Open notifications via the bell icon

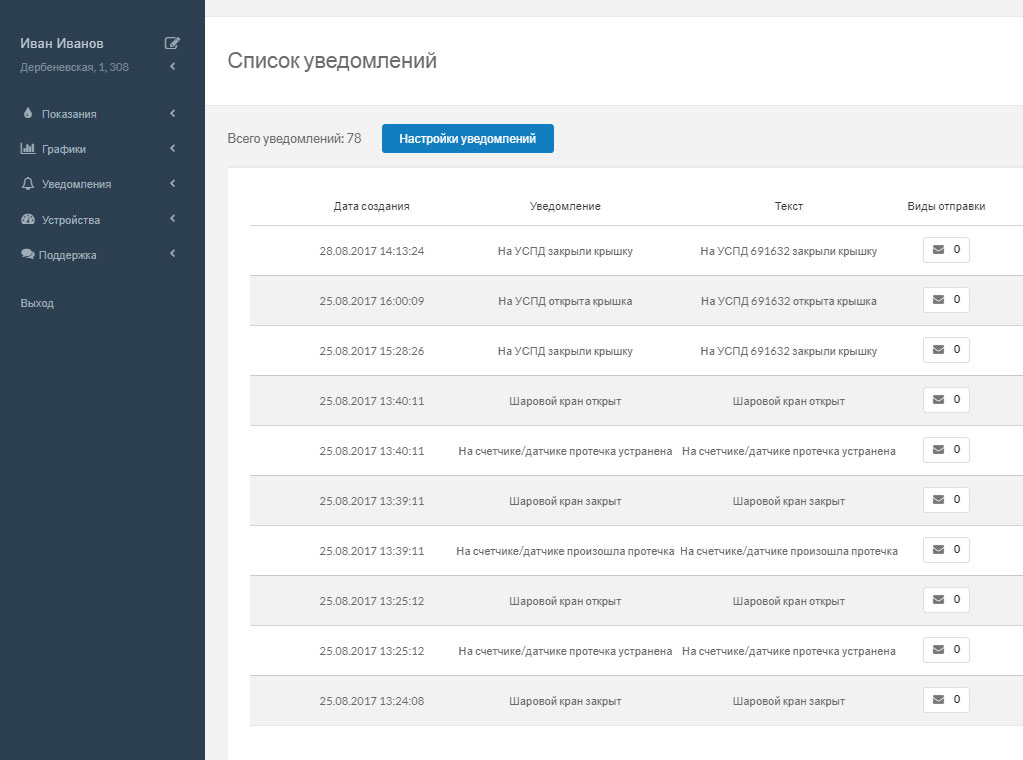click(x=27, y=184)
